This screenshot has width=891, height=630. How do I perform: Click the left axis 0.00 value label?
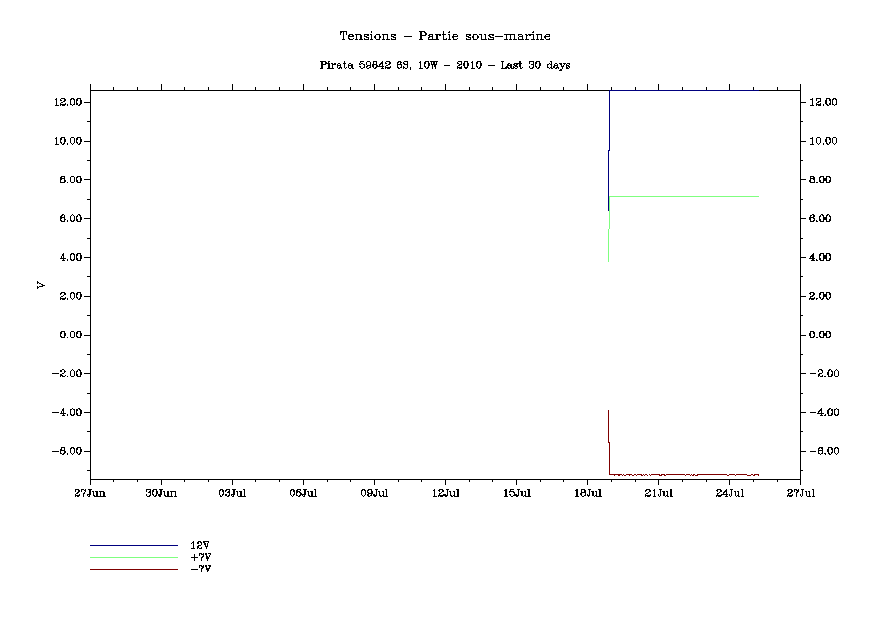point(68,335)
